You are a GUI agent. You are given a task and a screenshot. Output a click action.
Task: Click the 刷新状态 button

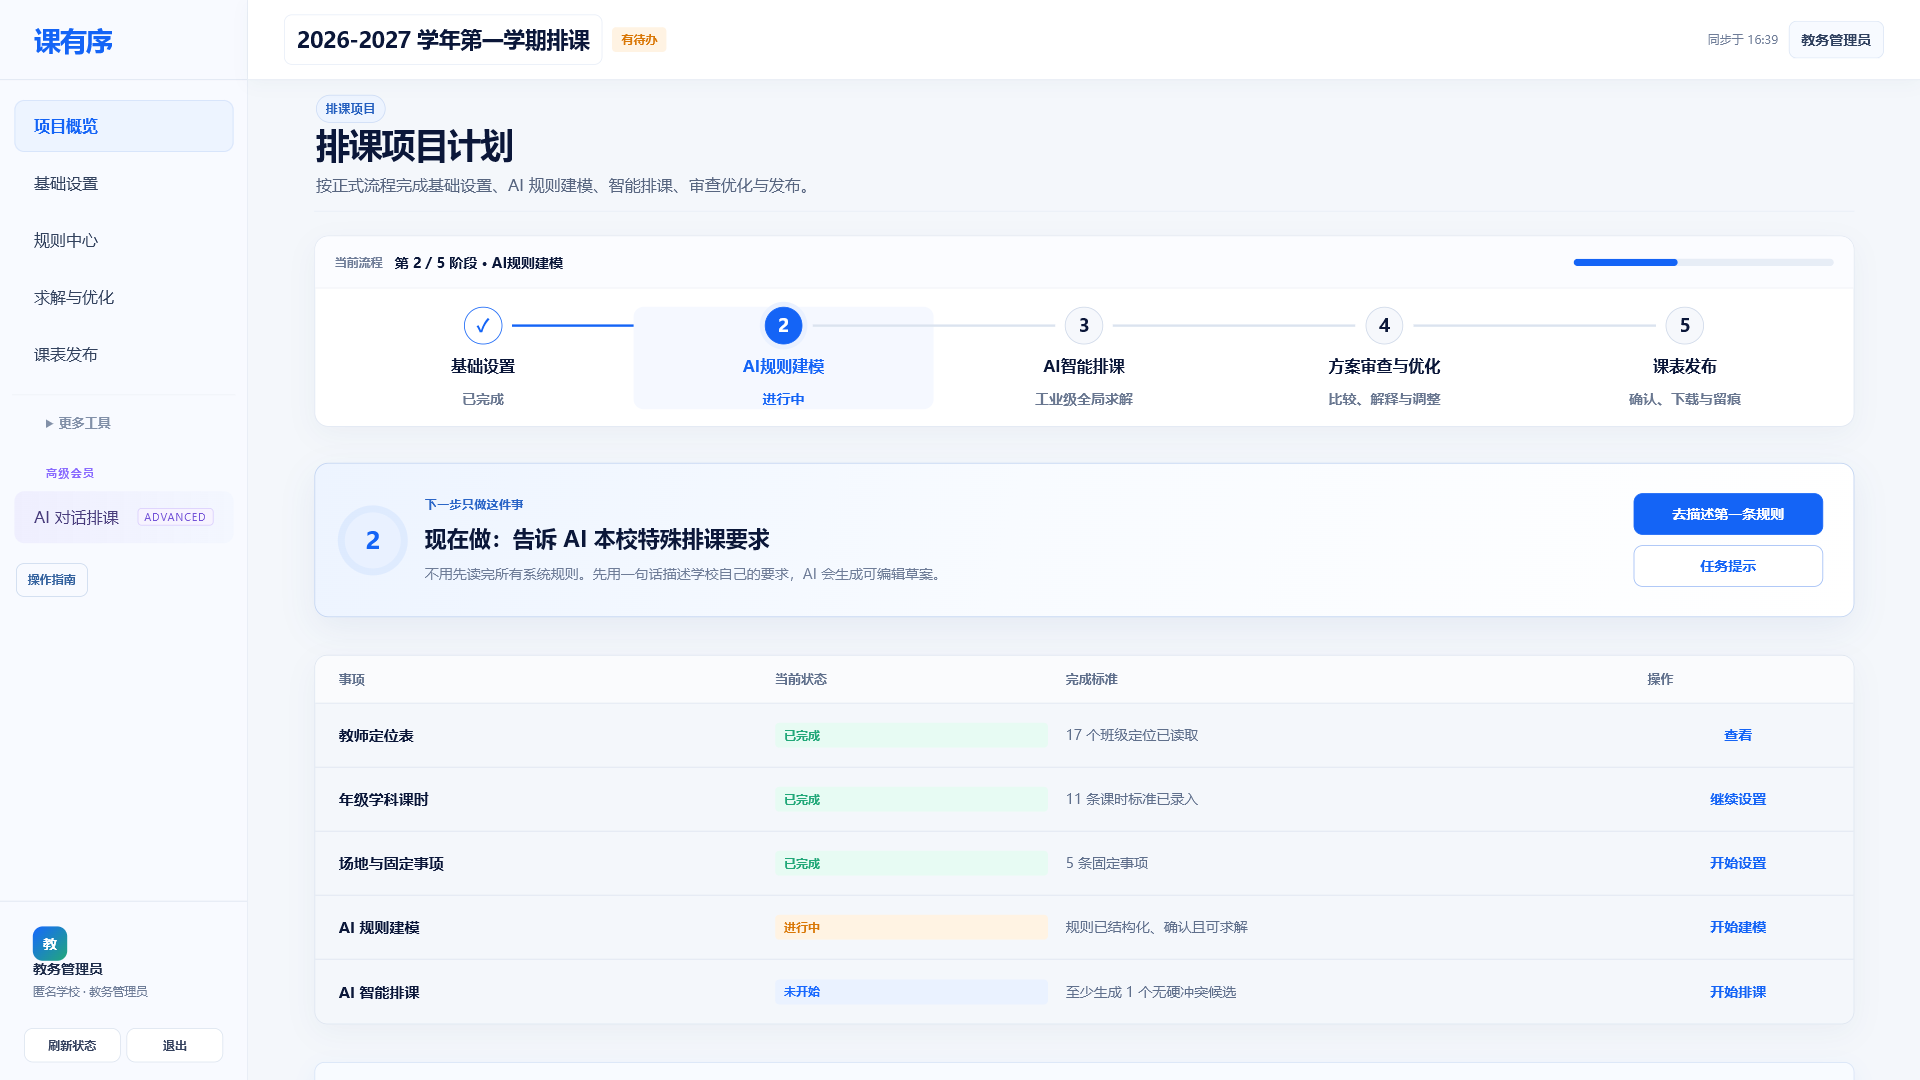click(72, 1045)
